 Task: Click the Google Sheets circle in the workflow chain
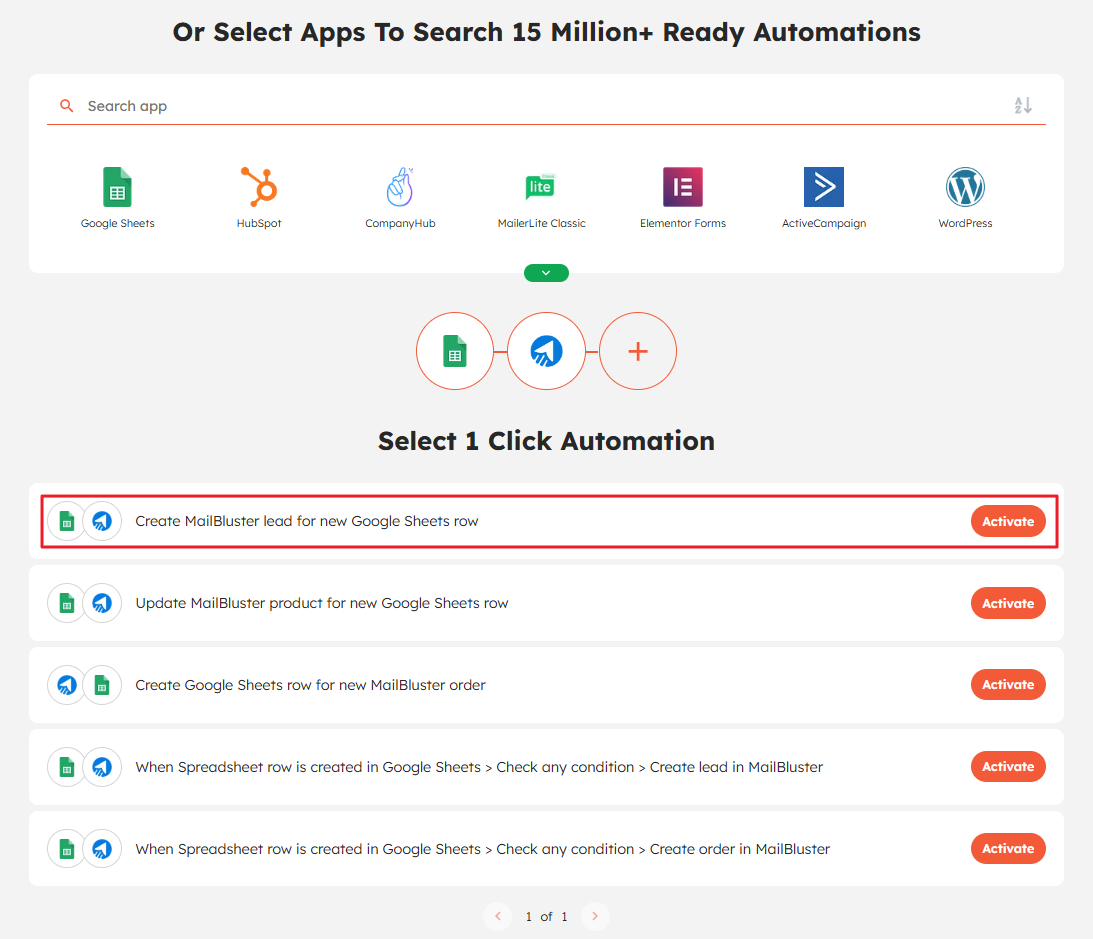455,351
